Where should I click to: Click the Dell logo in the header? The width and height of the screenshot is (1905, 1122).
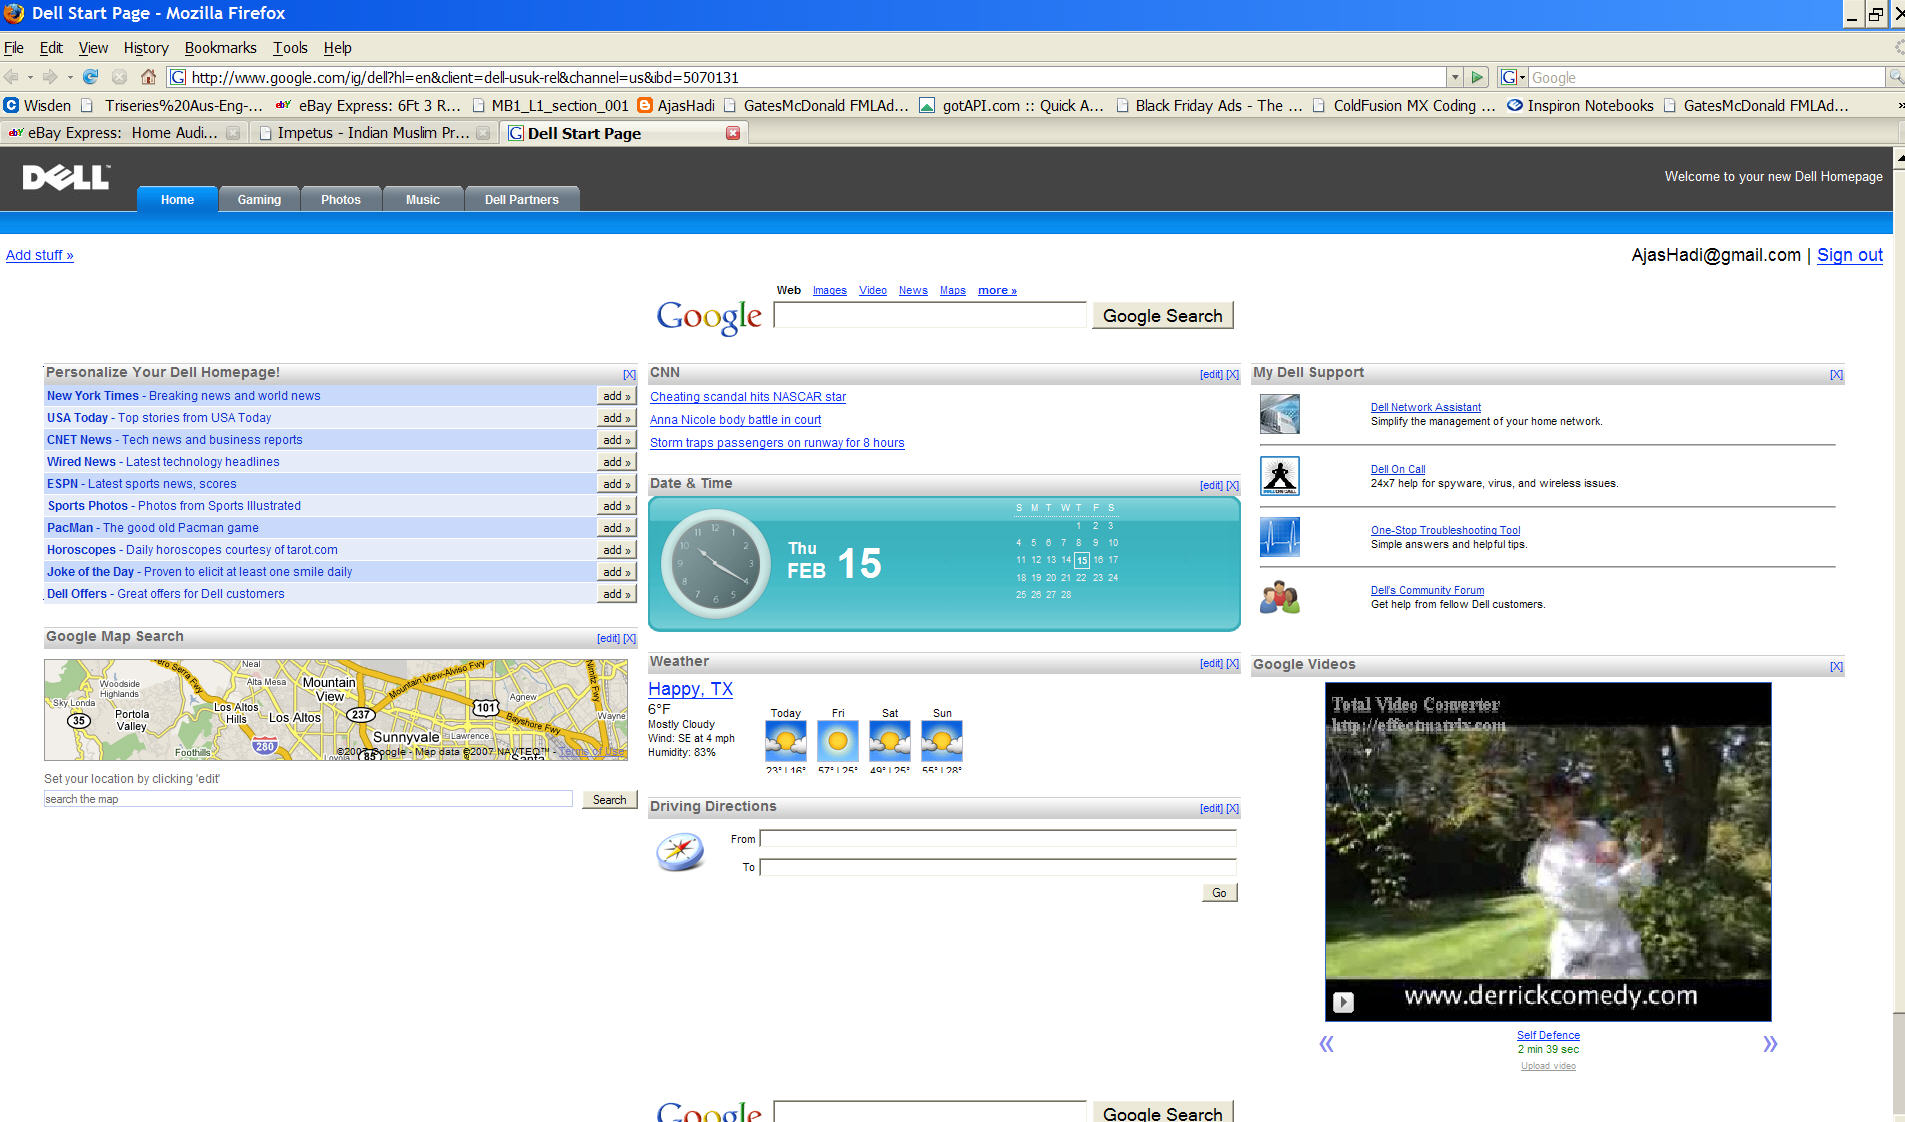(x=66, y=178)
